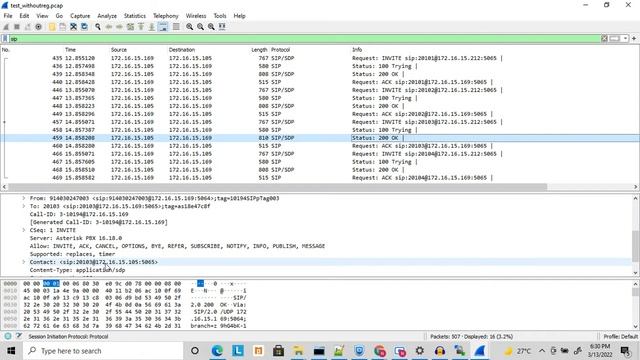Image resolution: width=640 pixels, height=360 pixels.
Task: Open the Tools menu
Action: click(x=220, y=16)
